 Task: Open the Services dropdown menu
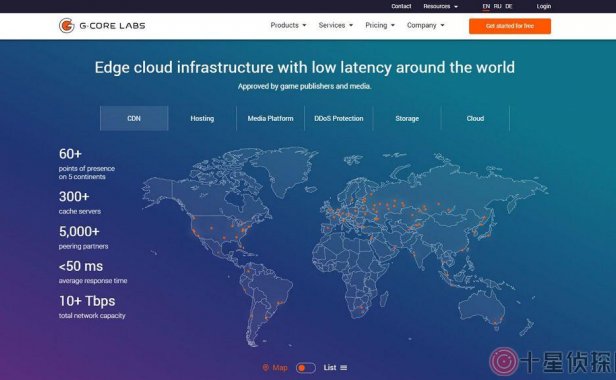pyautogui.click(x=336, y=25)
